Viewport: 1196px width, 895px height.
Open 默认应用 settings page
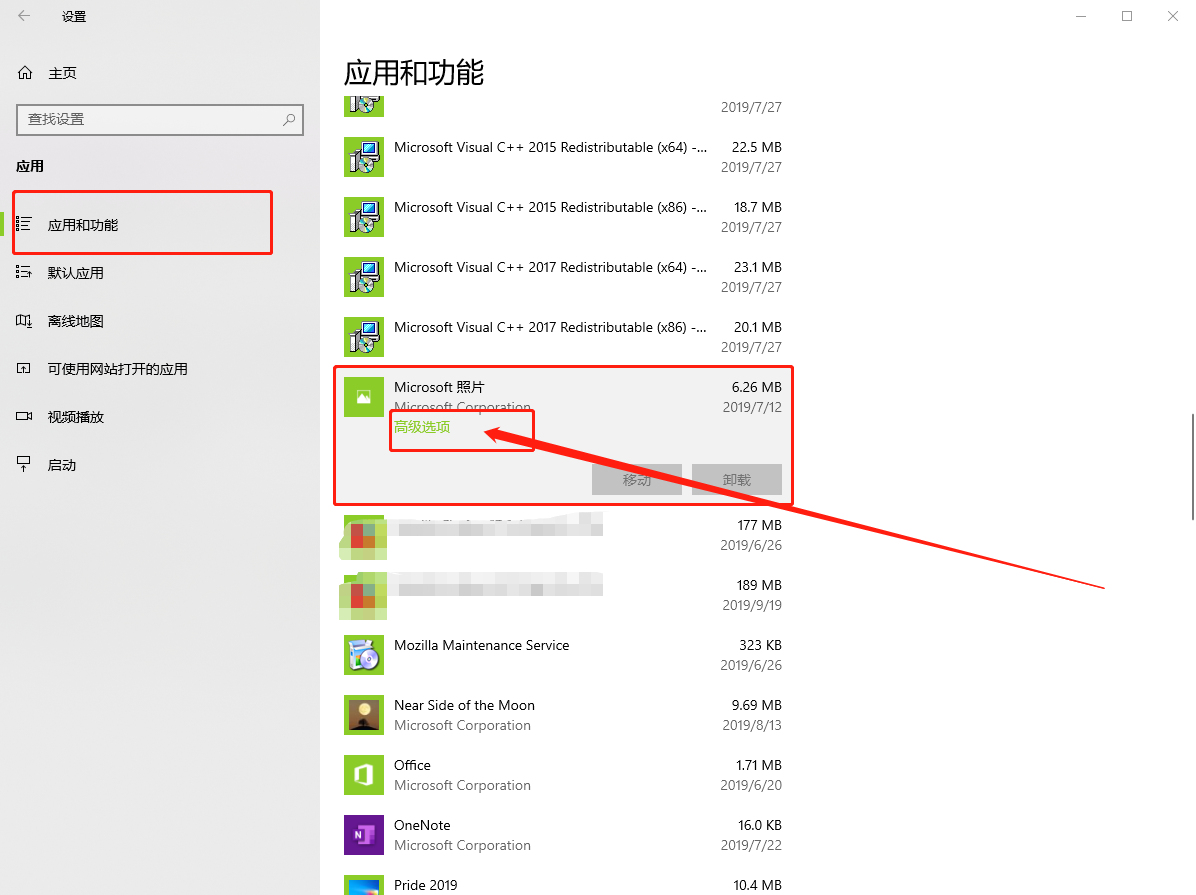[76, 273]
